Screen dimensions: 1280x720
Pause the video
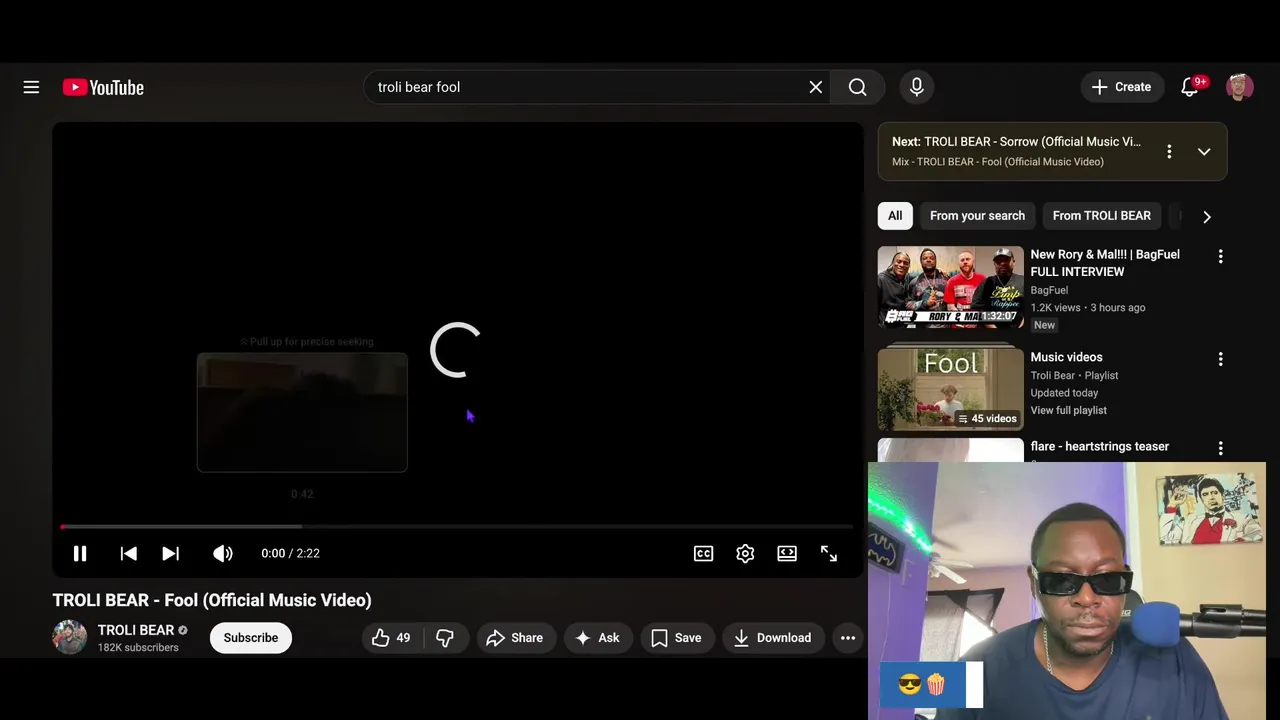click(x=80, y=553)
